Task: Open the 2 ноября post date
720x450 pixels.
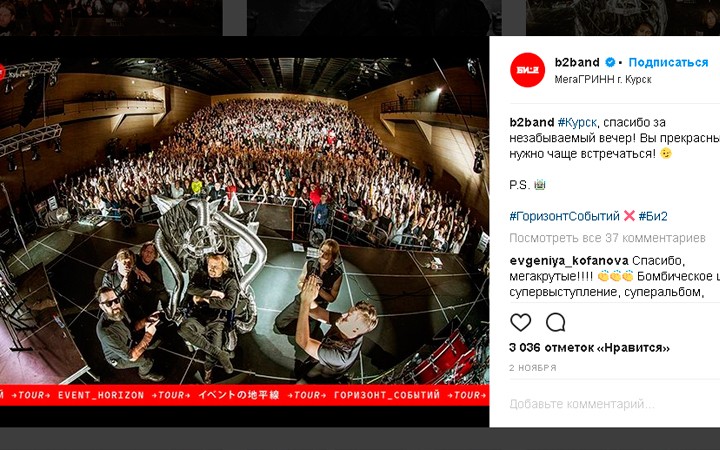Action: click(533, 368)
